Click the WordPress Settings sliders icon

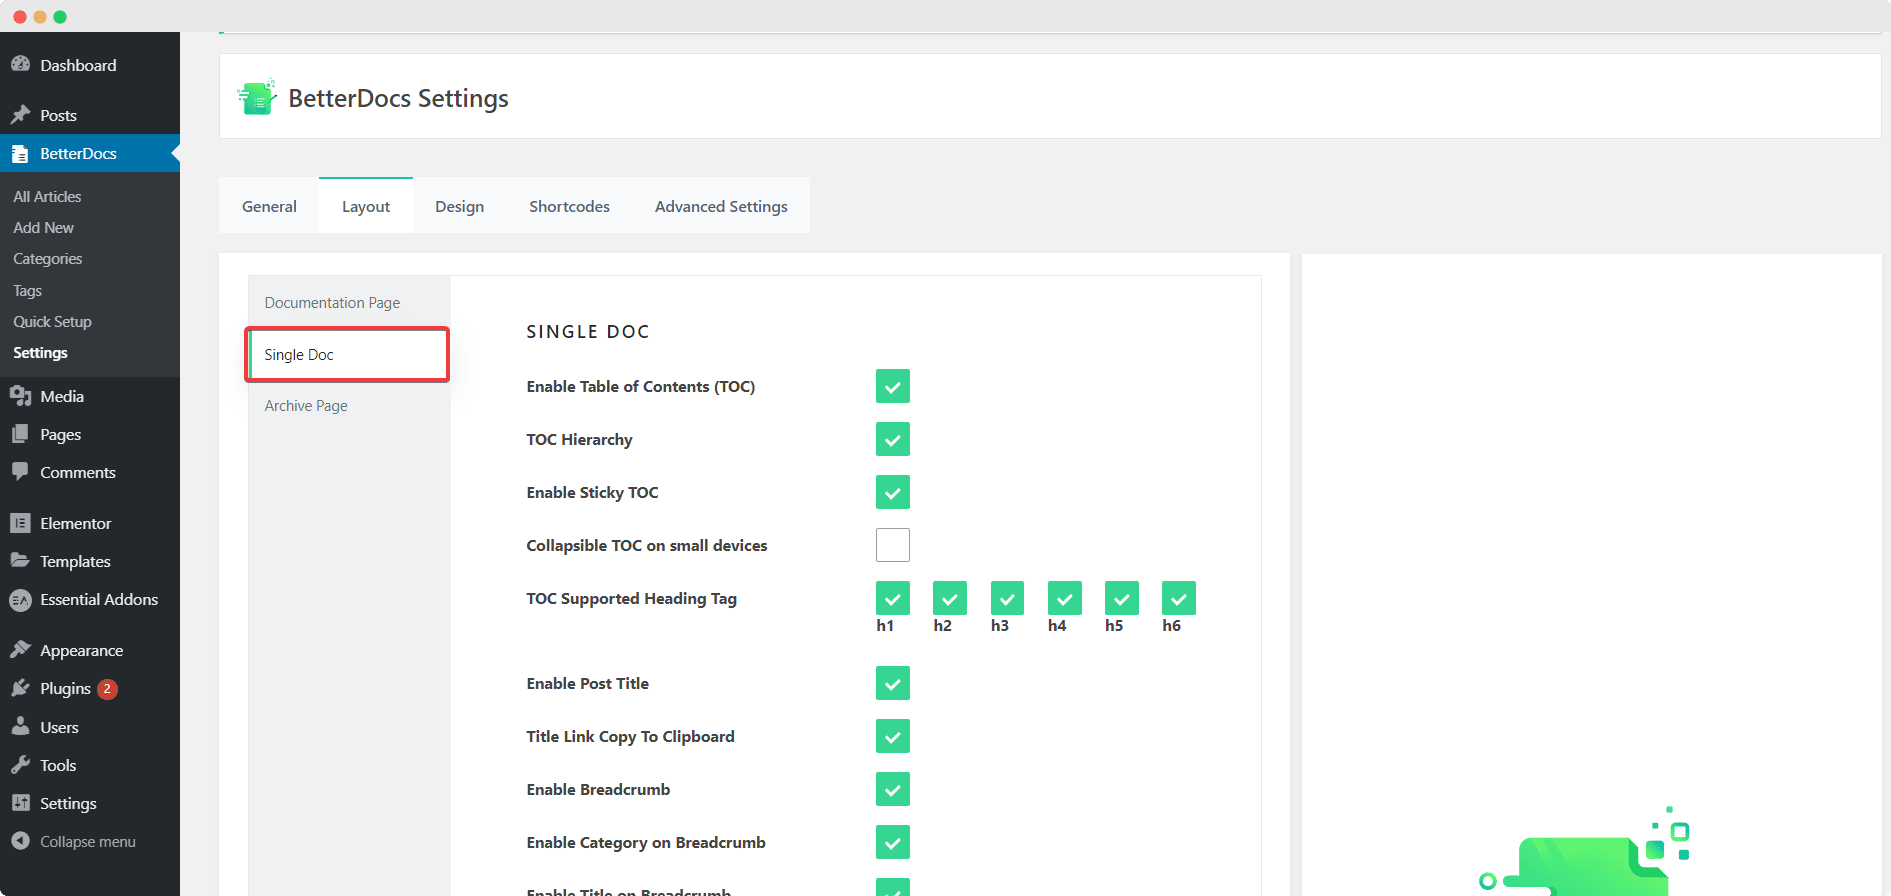click(20, 803)
